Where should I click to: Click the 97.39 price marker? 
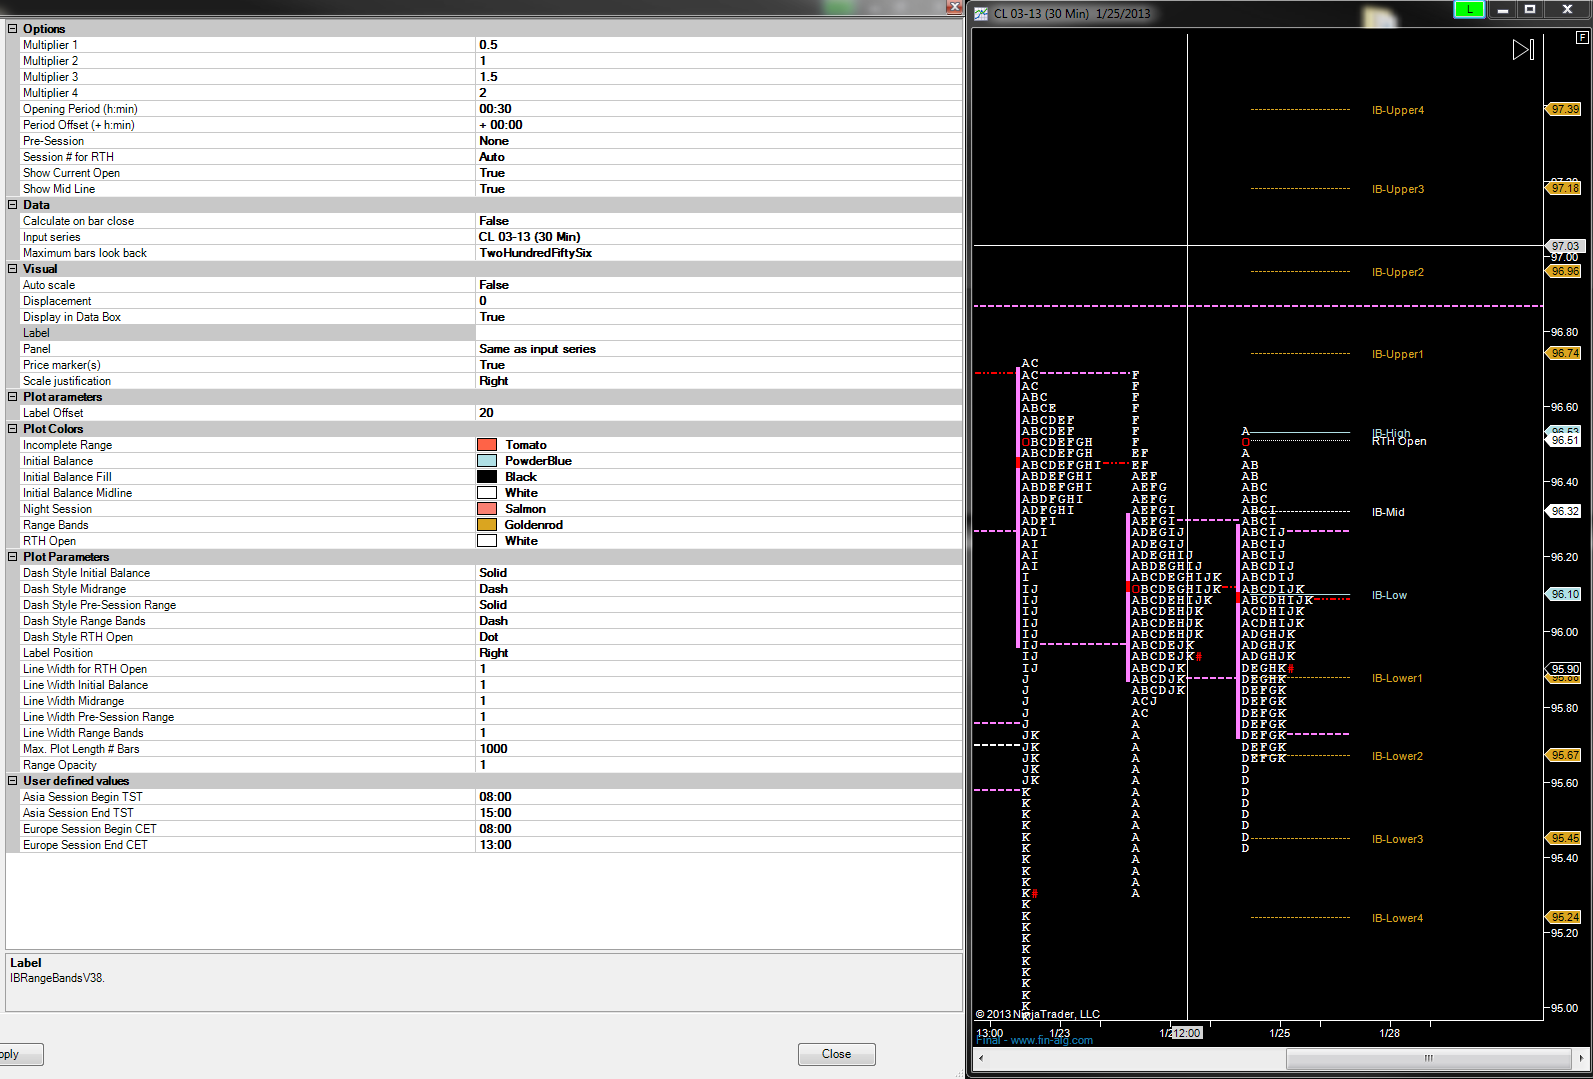point(1565,109)
